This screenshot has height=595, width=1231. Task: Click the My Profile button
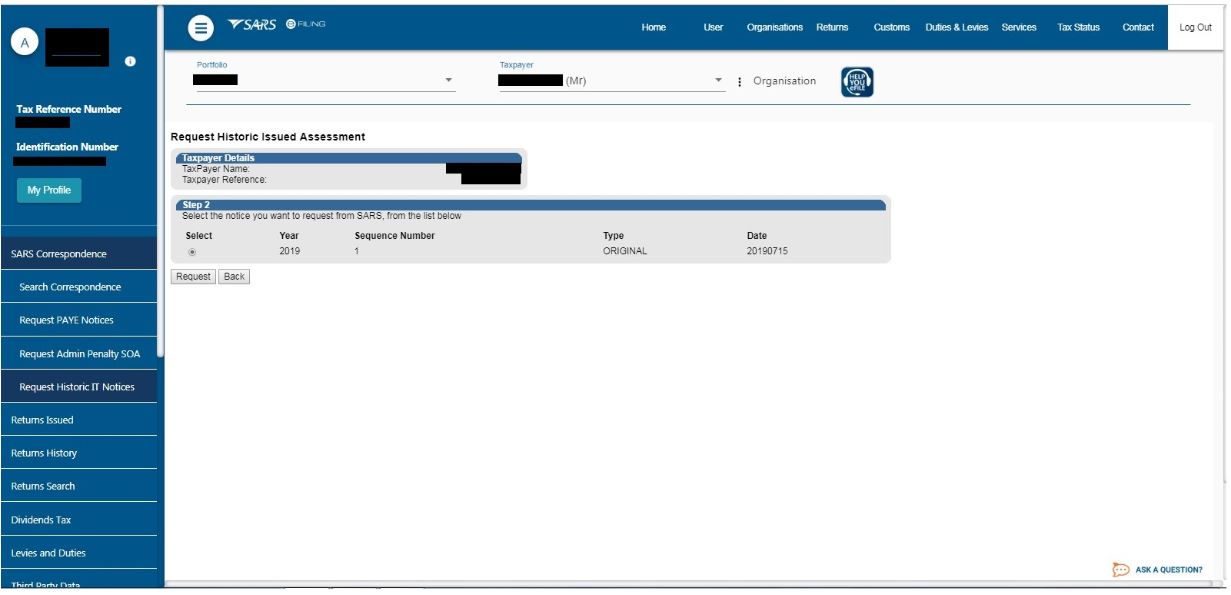tap(49, 190)
